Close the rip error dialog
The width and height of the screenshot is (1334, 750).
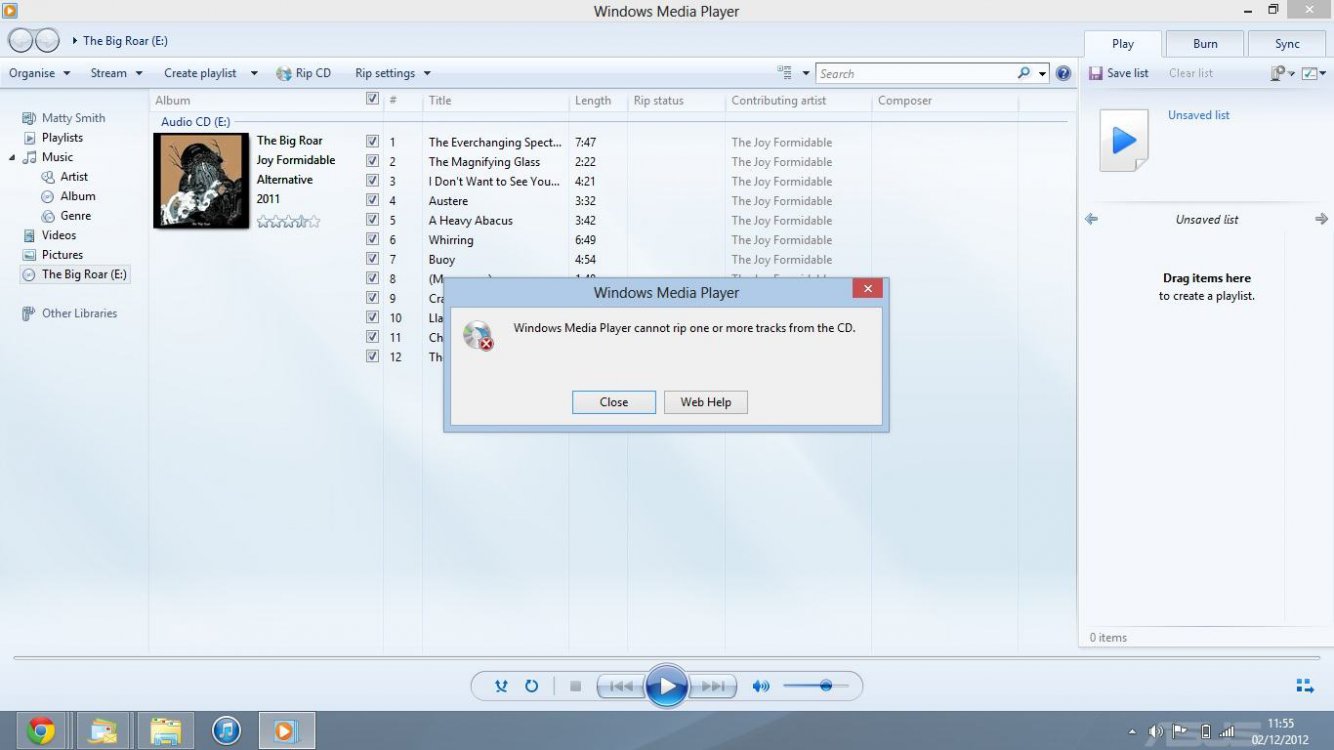[613, 402]
